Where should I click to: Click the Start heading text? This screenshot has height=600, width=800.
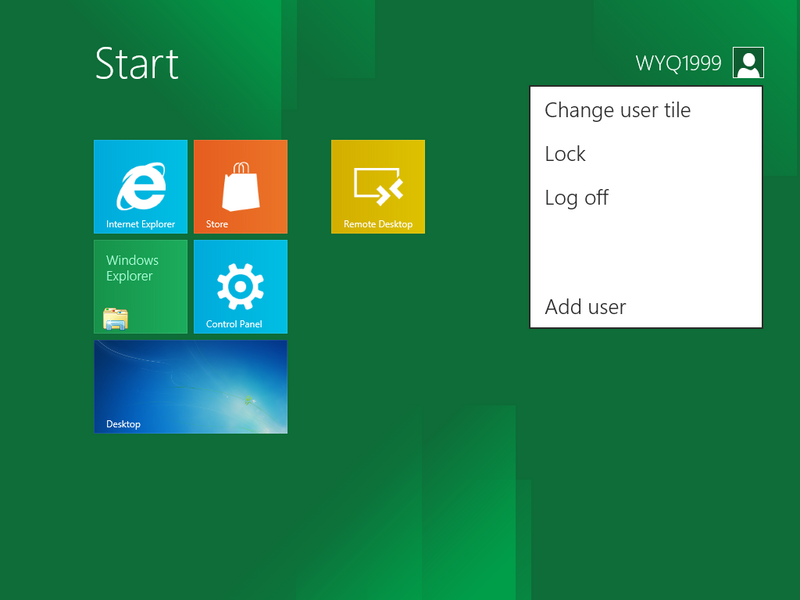point(137,64)
